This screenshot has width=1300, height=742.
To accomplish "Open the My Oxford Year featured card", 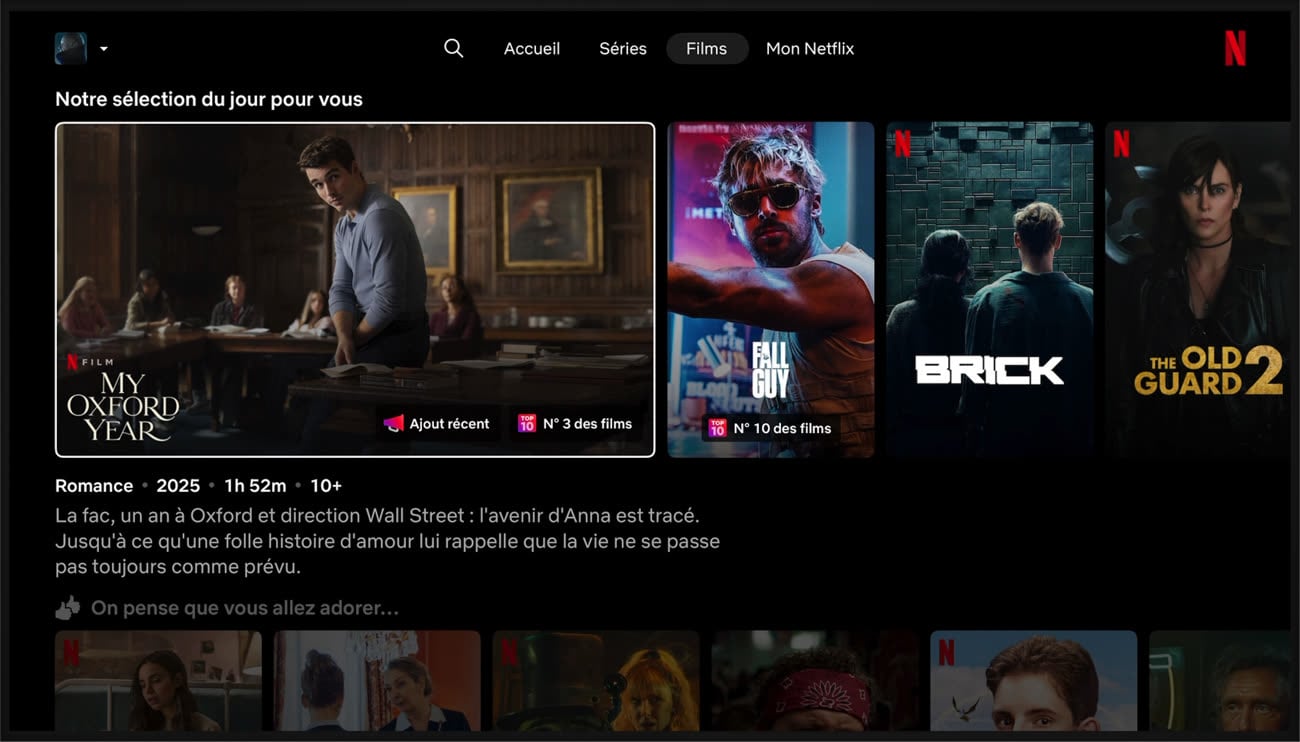I will tap(355, 289).
